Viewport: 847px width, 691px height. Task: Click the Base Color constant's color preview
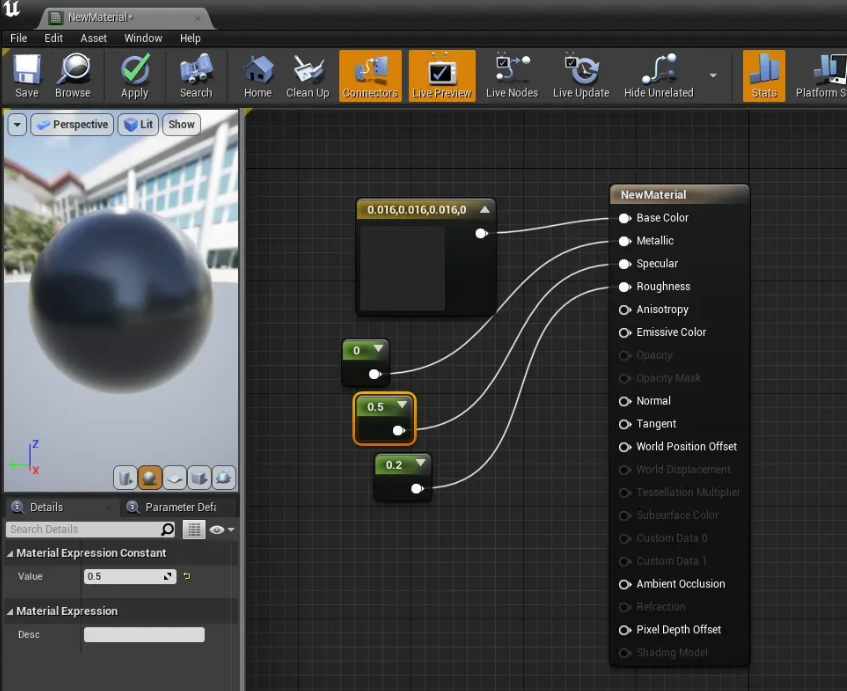[402, 268]
